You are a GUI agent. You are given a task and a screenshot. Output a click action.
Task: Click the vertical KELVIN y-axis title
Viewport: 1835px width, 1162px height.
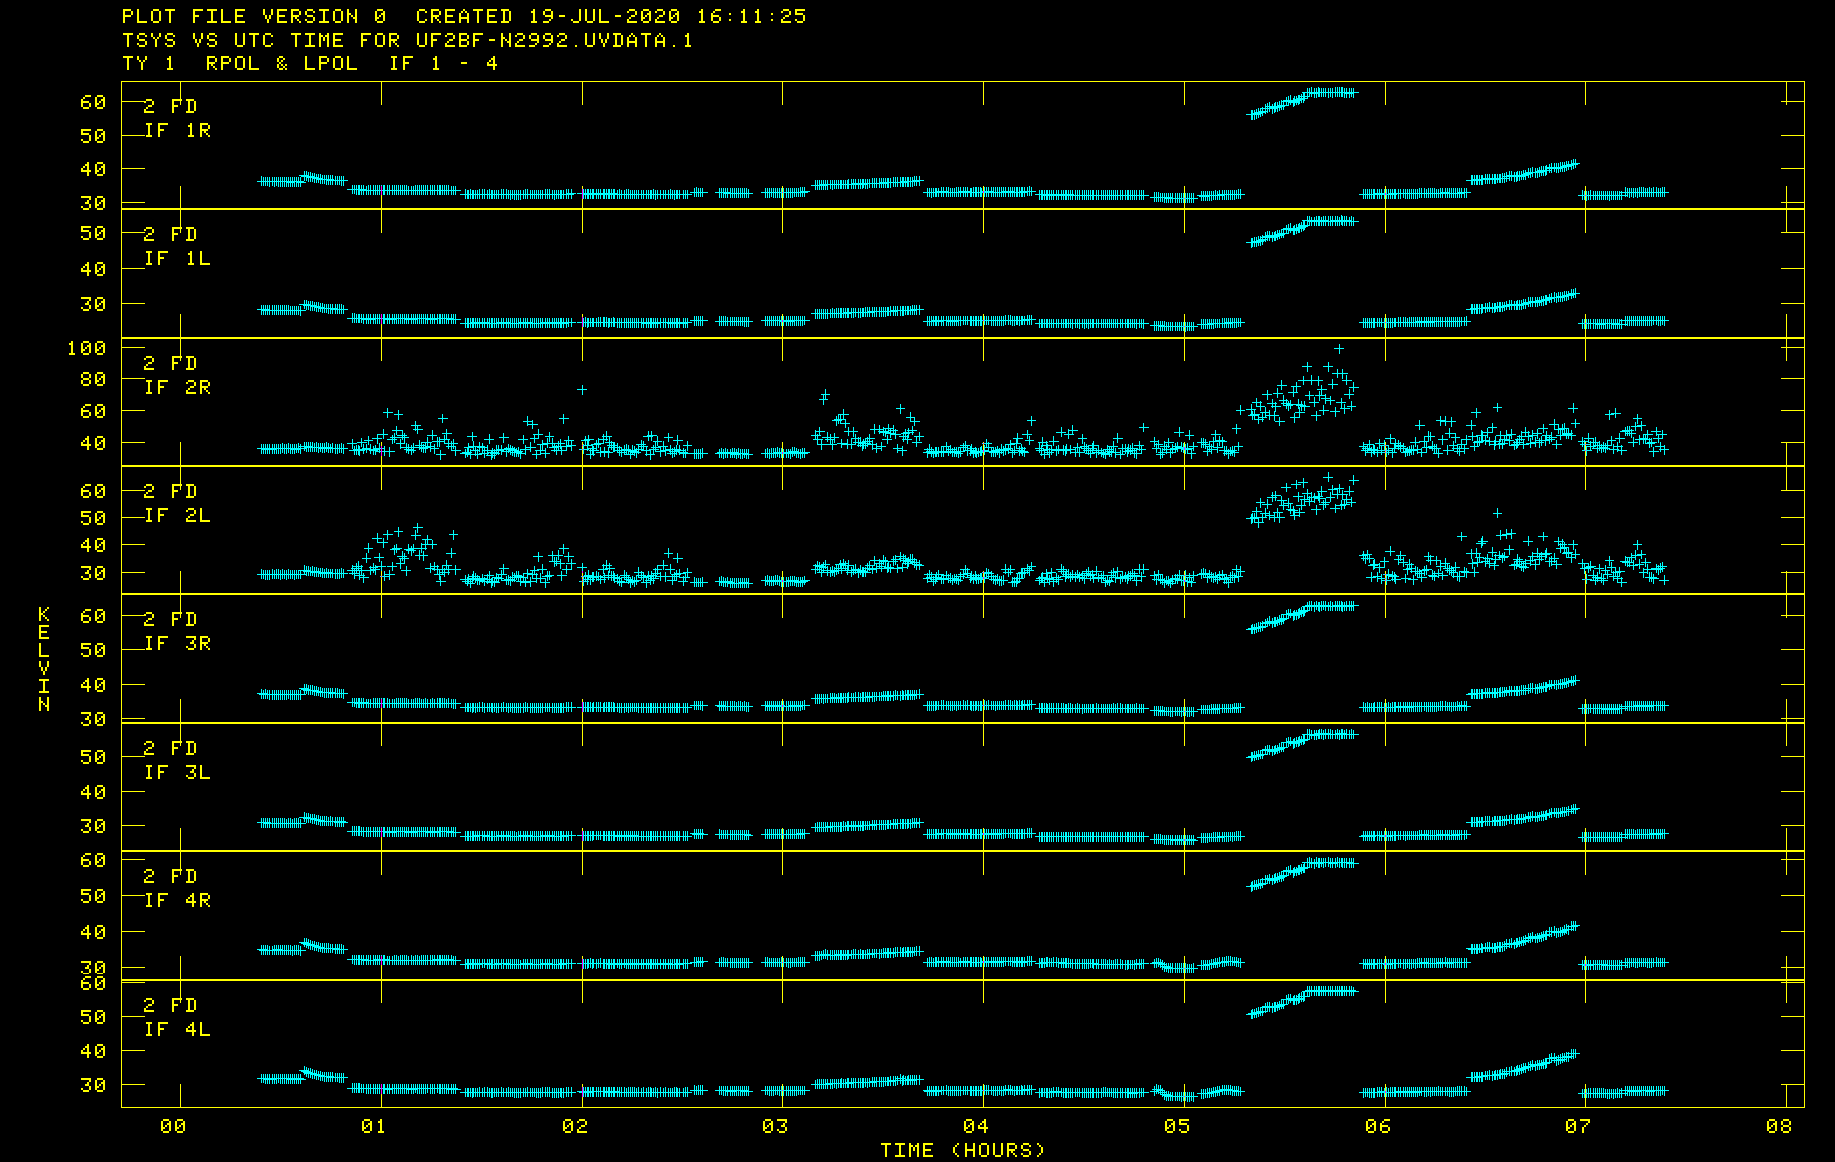point(44,658)
